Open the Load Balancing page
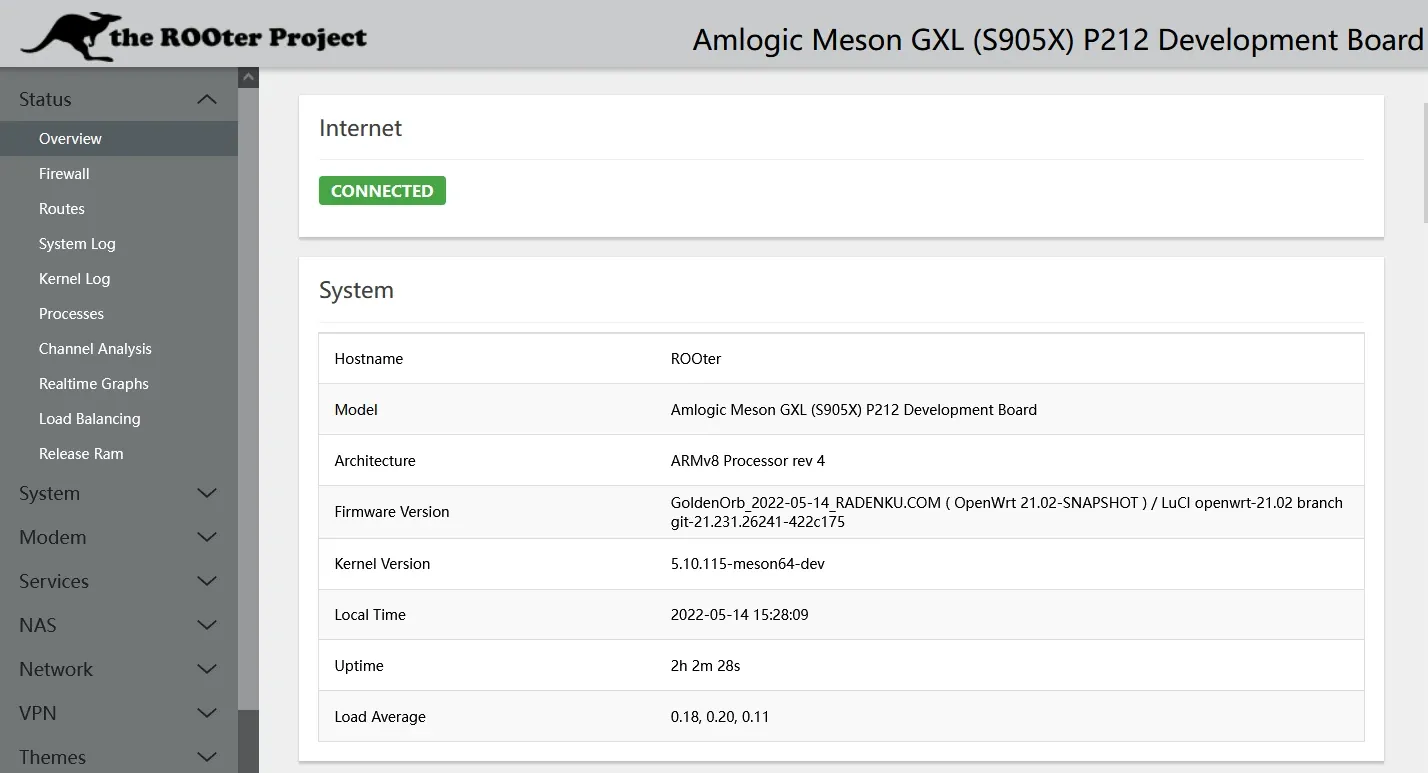1428x773 pixels. [x=89, y=418]
